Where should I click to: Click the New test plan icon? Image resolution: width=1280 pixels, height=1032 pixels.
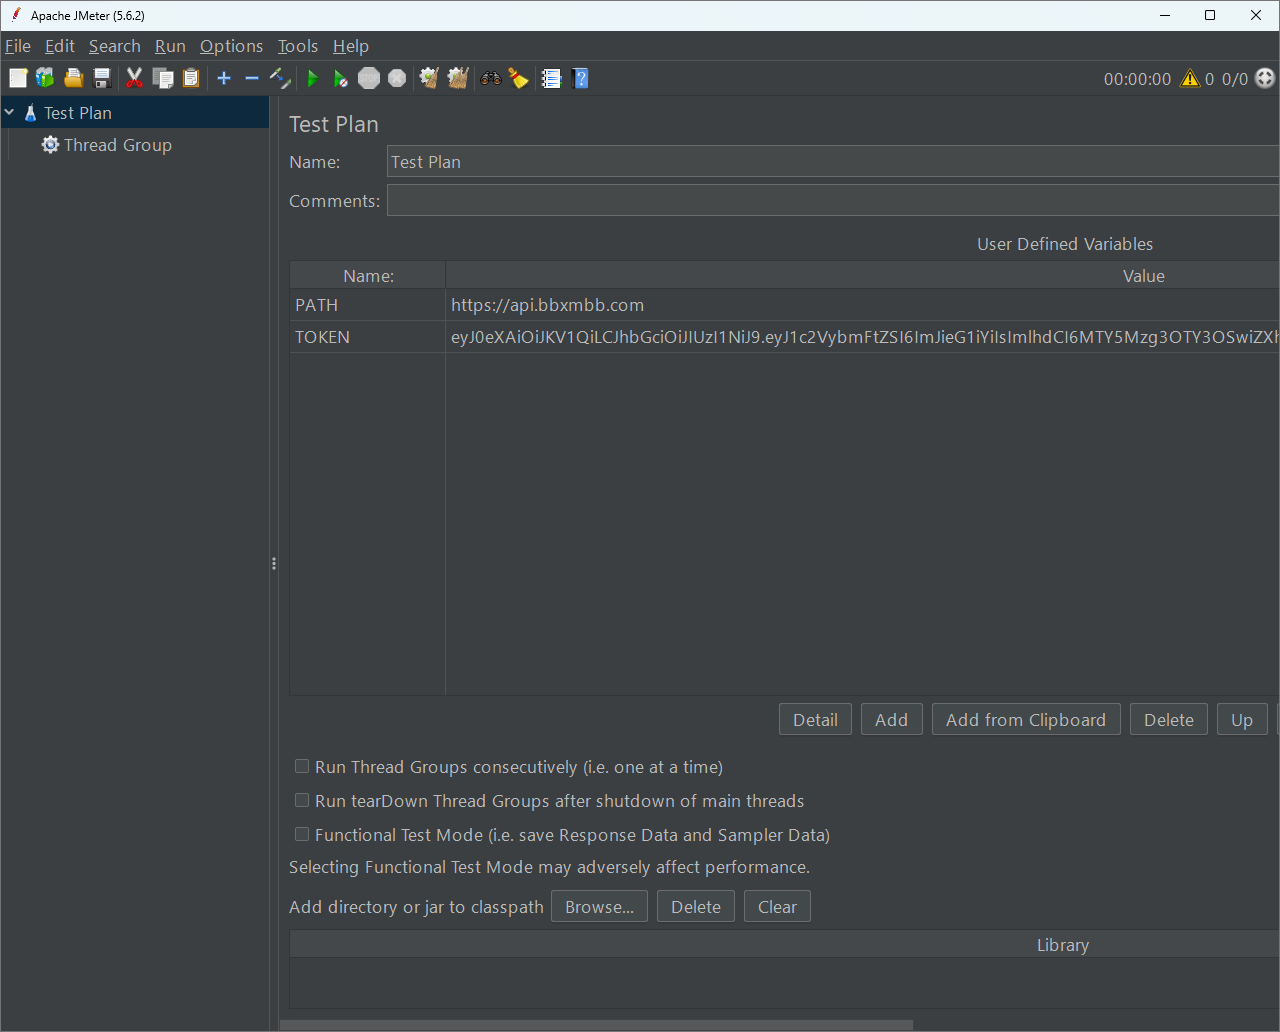point(18,78)
